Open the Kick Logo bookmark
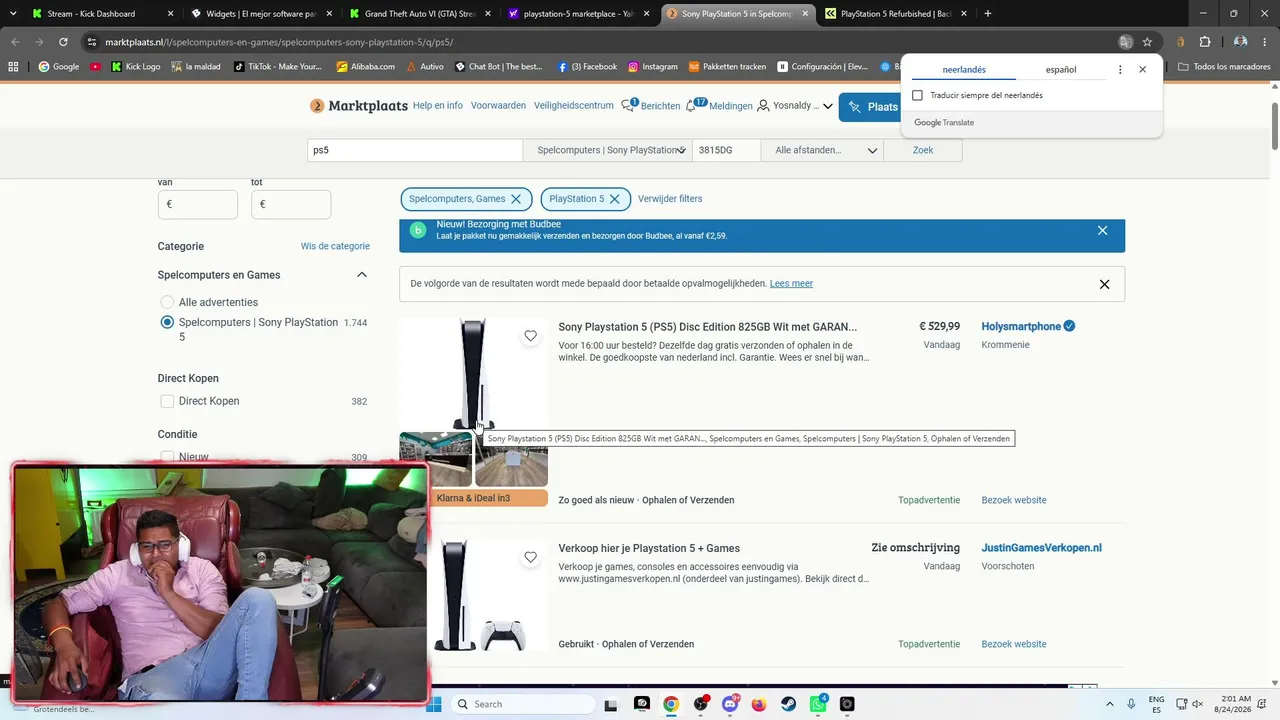This screenshot has height=720, width=1280. coord(135,67)
